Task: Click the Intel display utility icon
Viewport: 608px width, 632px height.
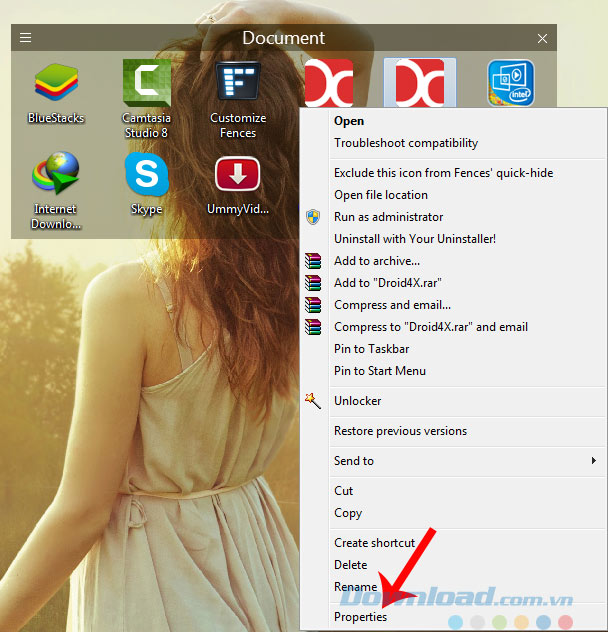Action: pyautogui.click(x=511, y=83)
